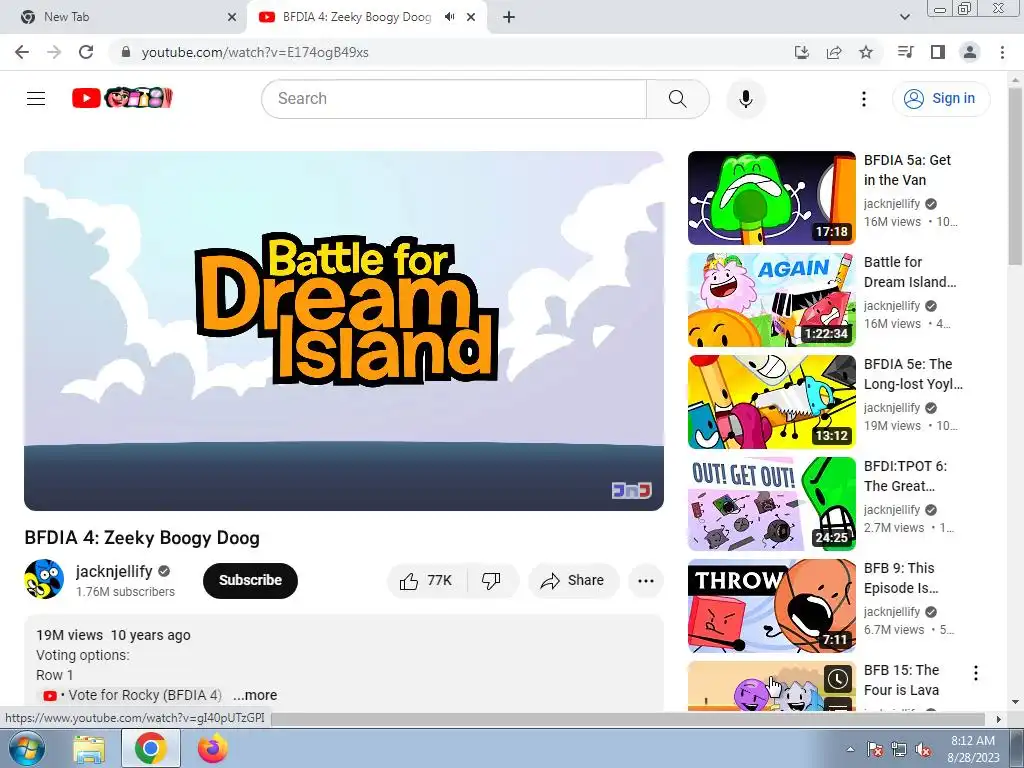Viewport: 1024px width, 768px height.
Task: Click the taskbar clock showing 8:12 AM
Action: click(973, 749)
